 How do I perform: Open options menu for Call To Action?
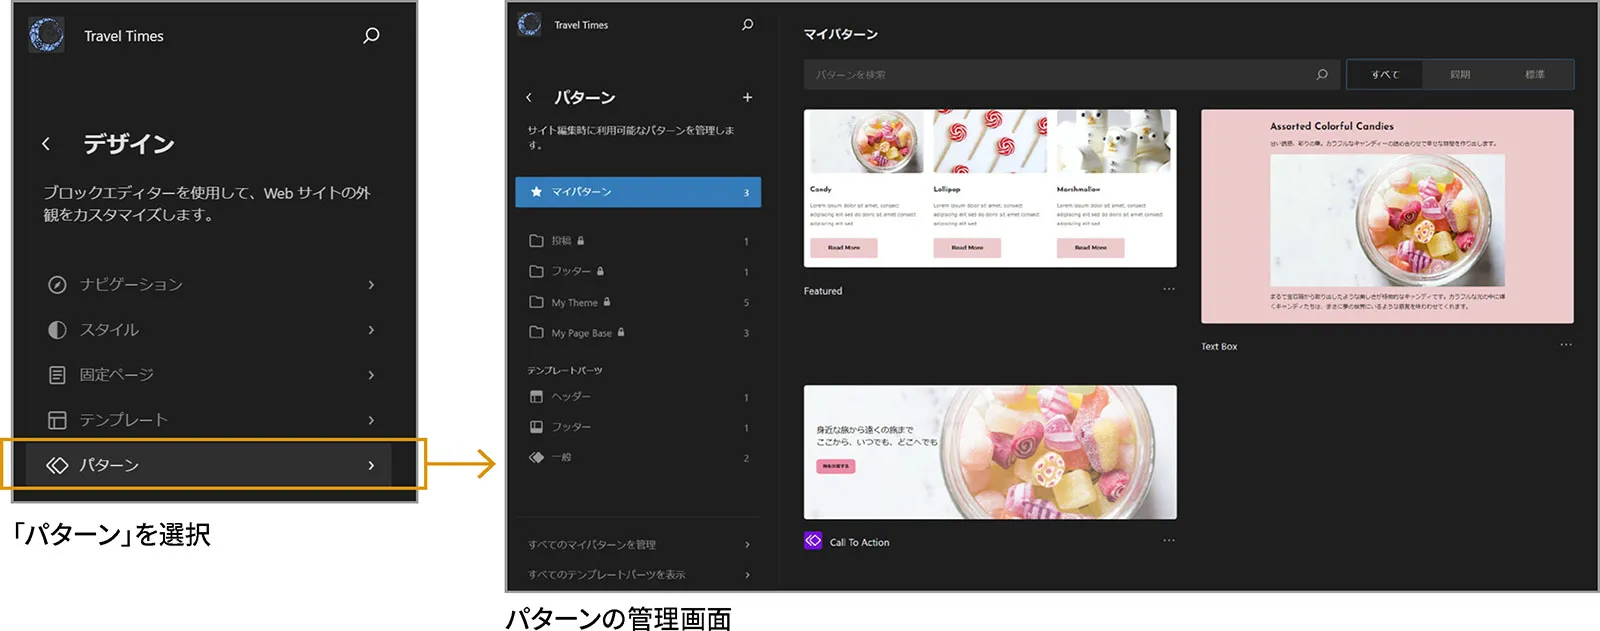[1168, 541]
